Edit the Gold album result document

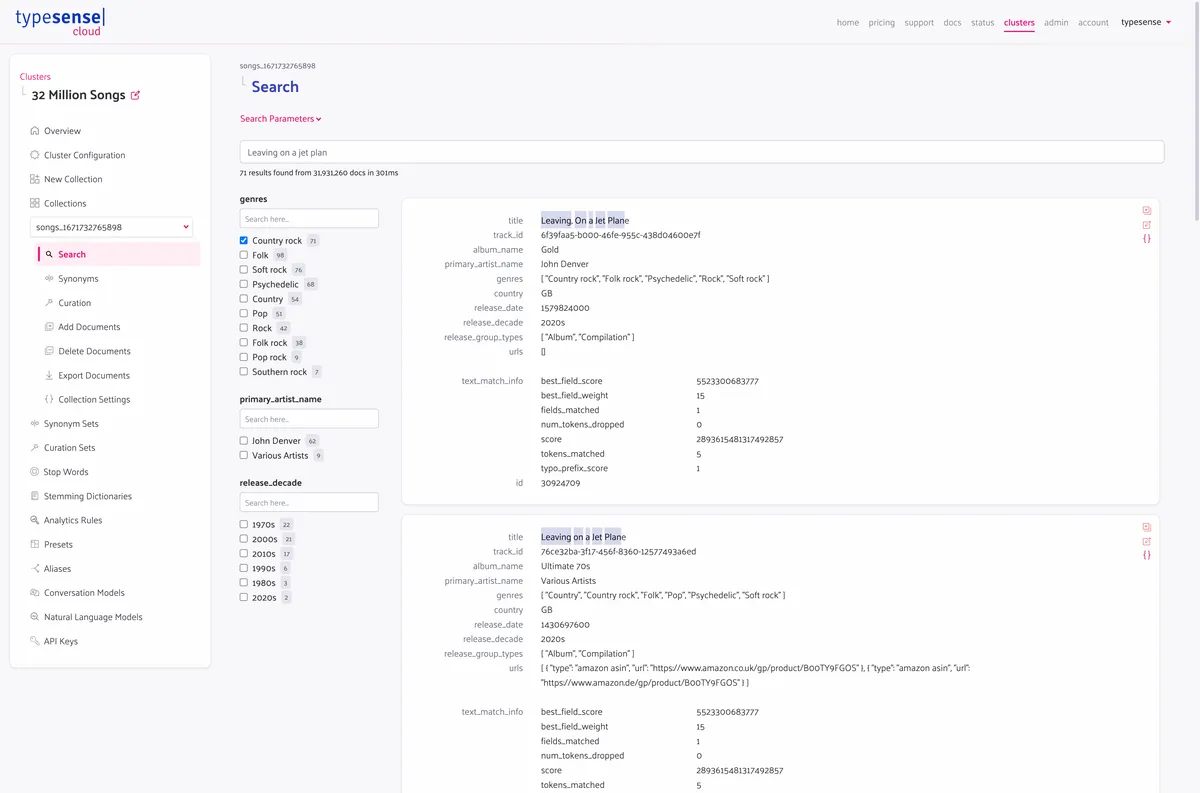point(1147,225)
